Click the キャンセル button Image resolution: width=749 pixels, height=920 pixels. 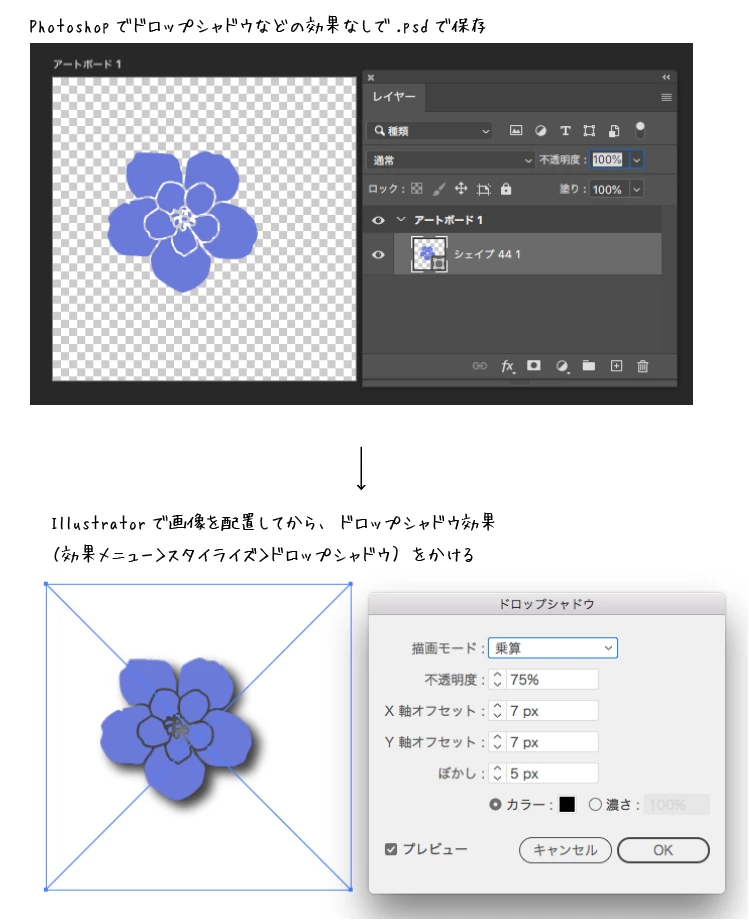click(x=565, y=850)
